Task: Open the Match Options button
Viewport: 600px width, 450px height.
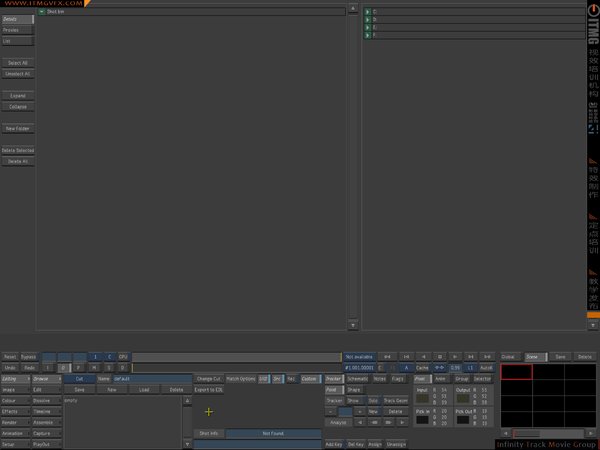Action: pos(241,379)
